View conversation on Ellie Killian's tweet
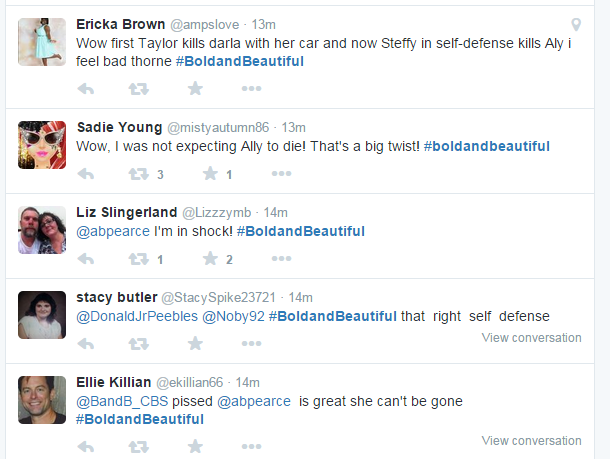Image resolution: width=610 pixels, height=459 pixels. coord(531,440)
